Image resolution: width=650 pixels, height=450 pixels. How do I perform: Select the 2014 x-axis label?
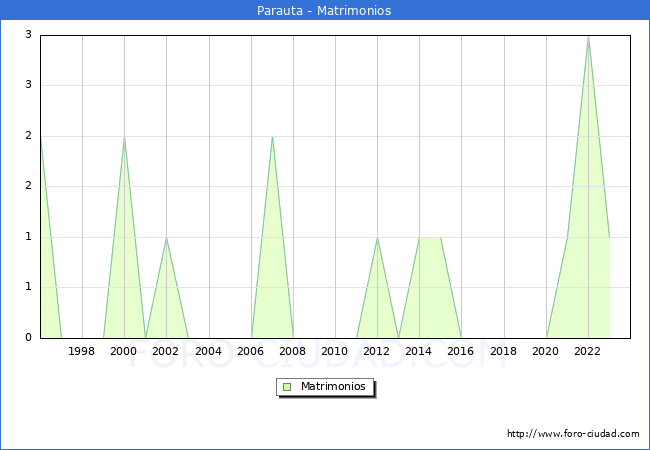point(419,351)
